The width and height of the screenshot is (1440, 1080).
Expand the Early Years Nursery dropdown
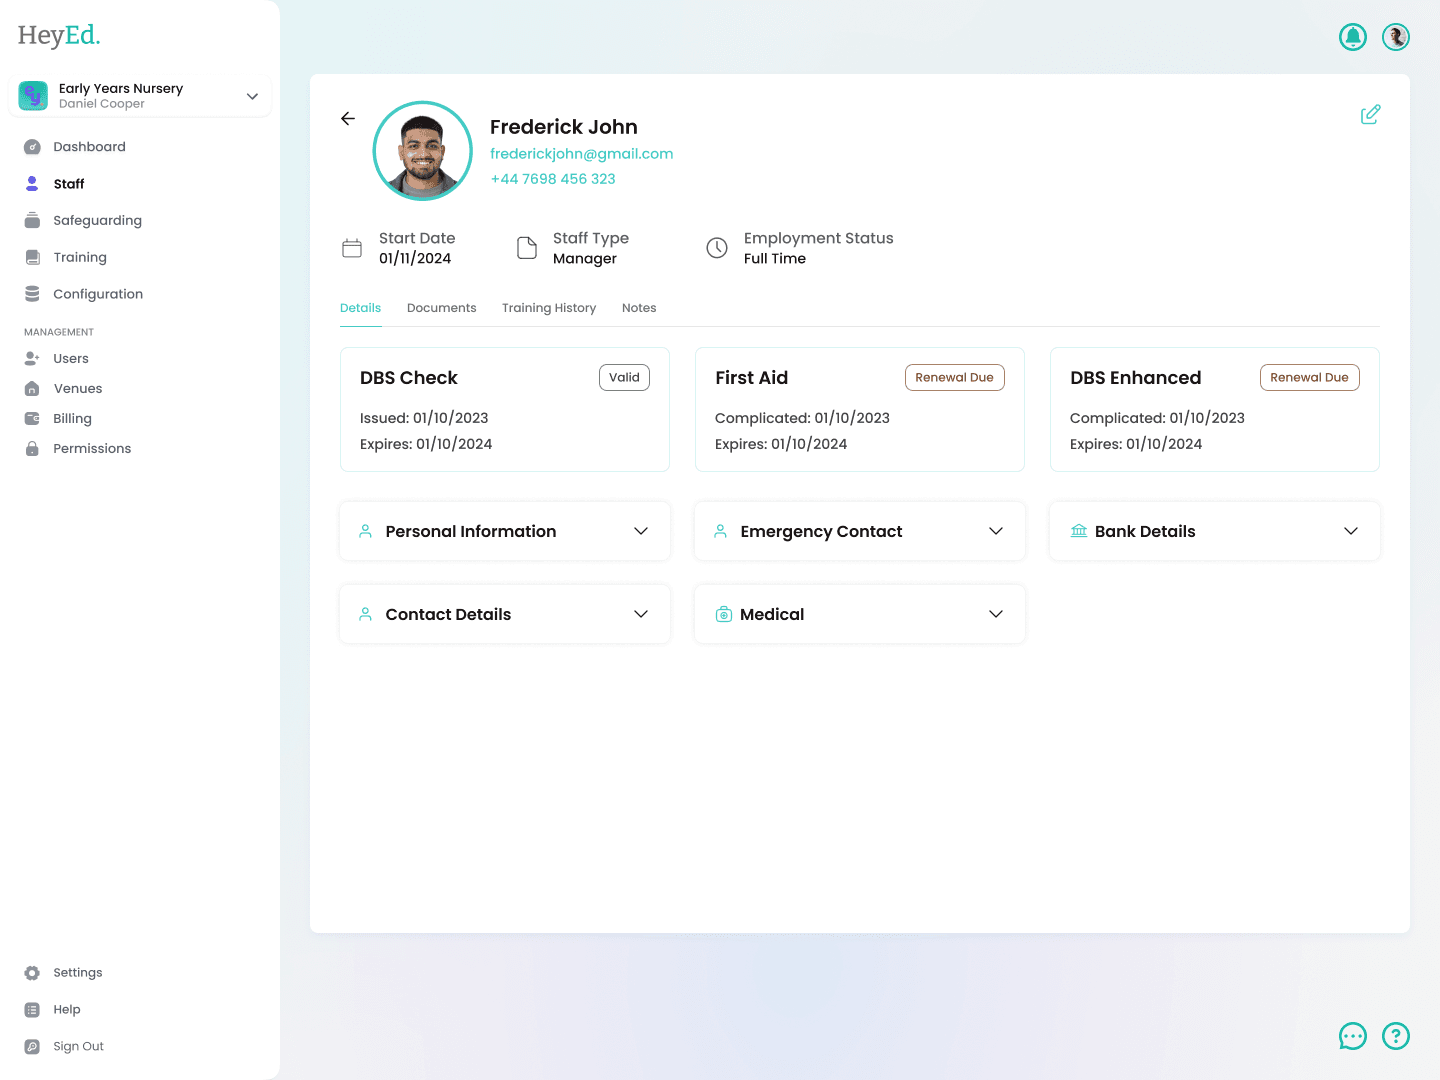(252, 96)
